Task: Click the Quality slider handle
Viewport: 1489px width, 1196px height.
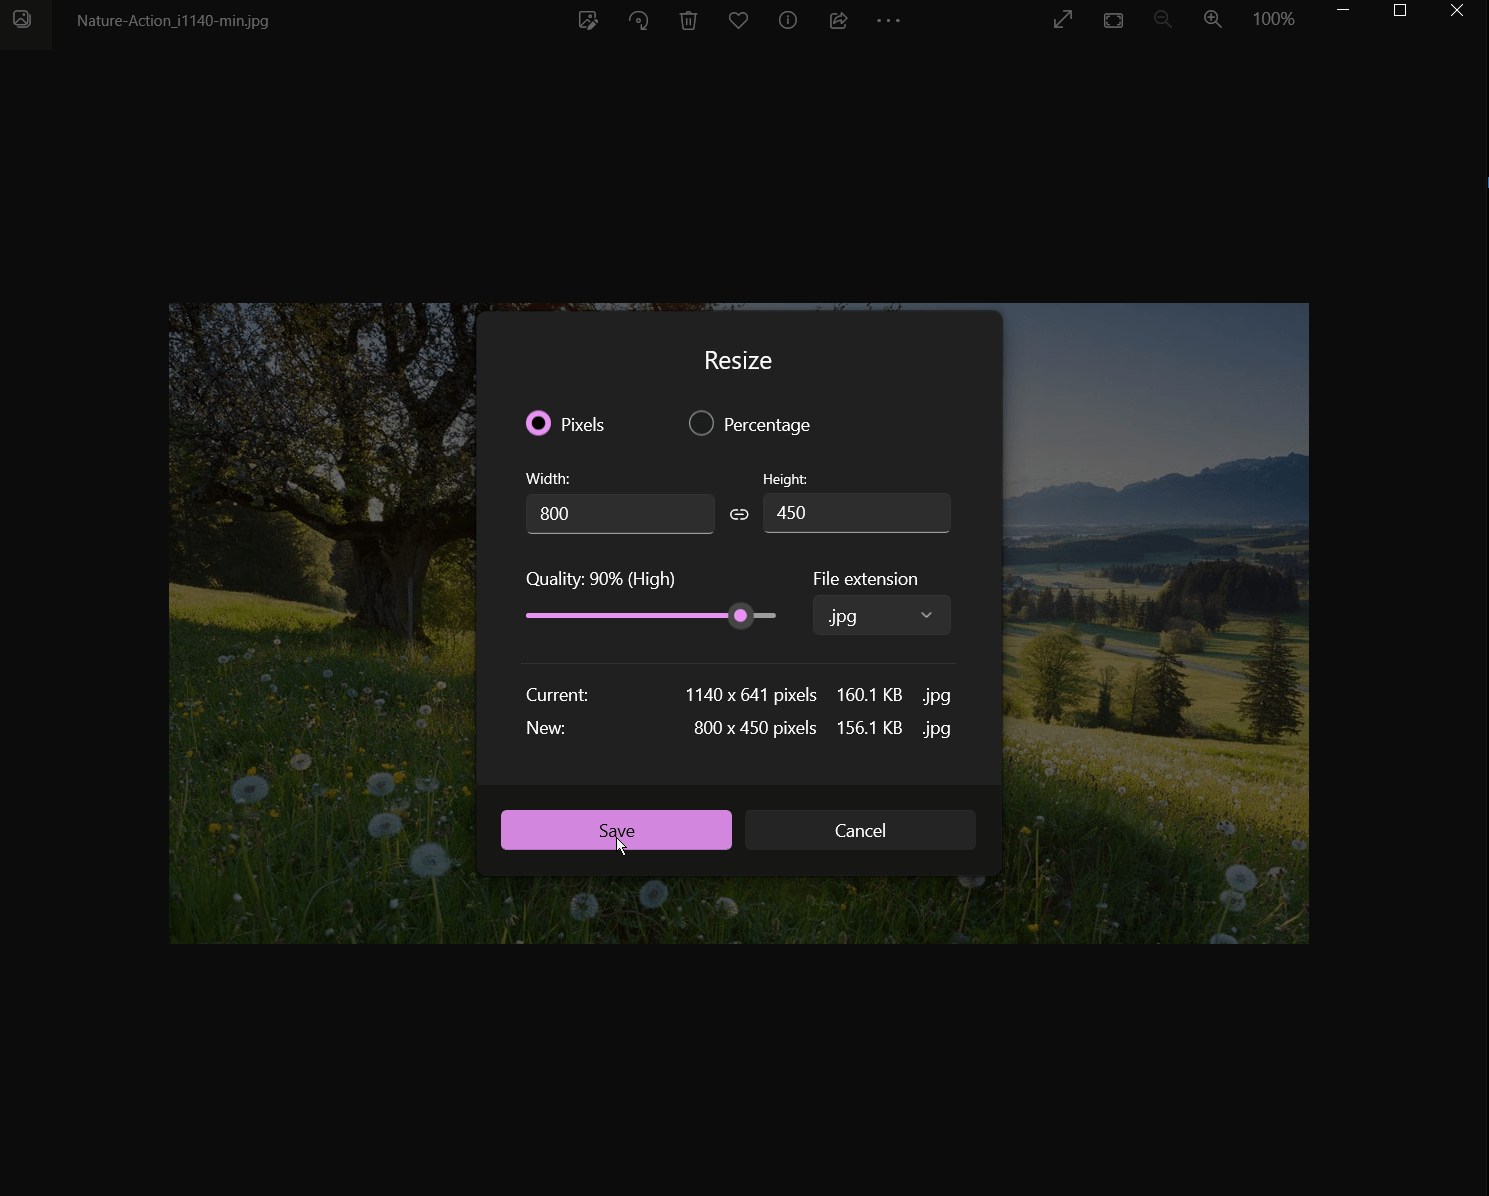Action: 741,616
